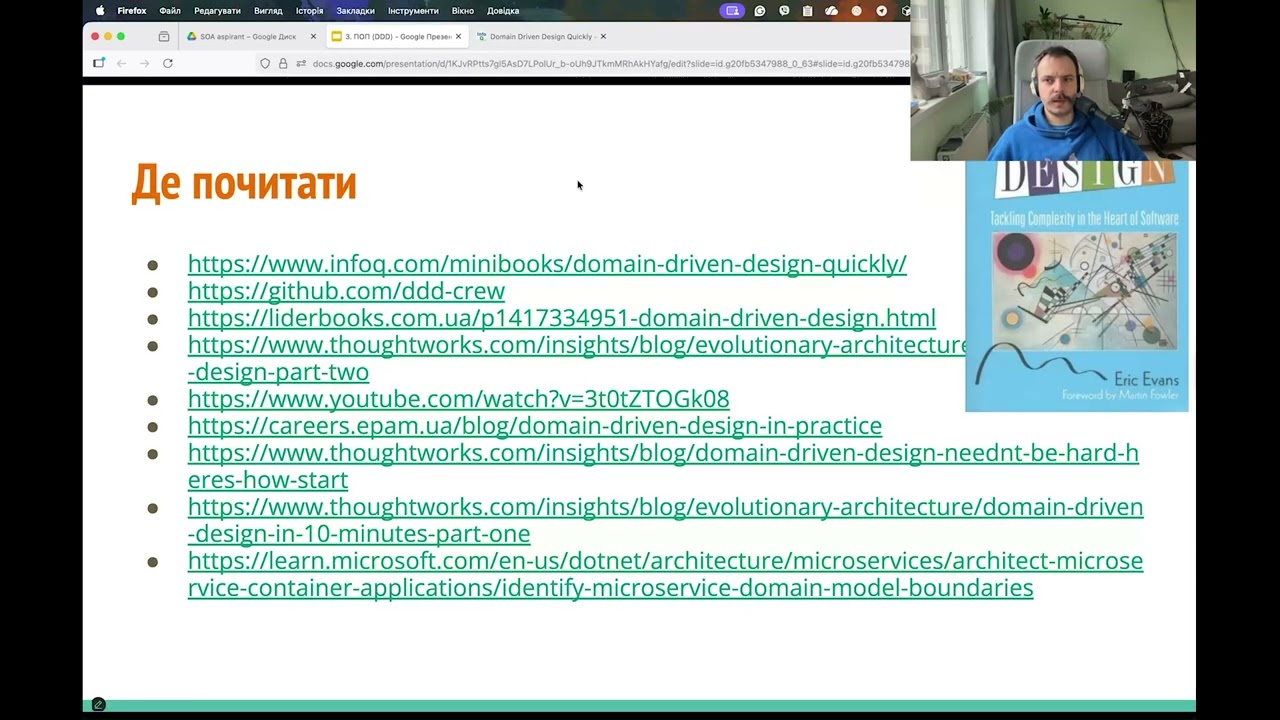The image size is (1280, 720).
Task: Click the Eric Evans DDD book cover image
Action: point(1077,286)
